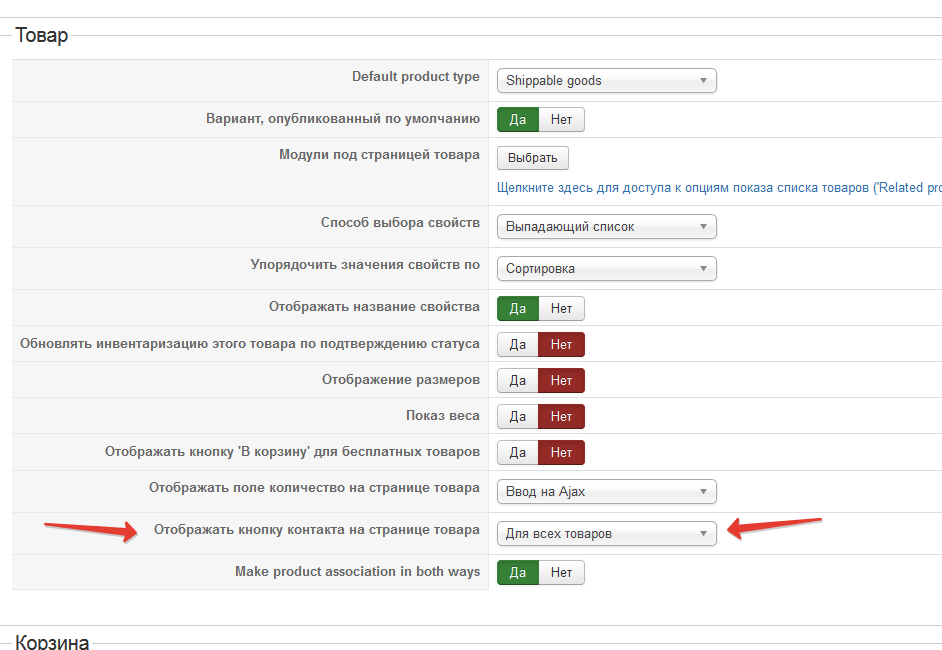Set 'Make product association in both ways' to Нет
Image resolution: width=942 pixels, height=650 pixels.
point(561,573)
